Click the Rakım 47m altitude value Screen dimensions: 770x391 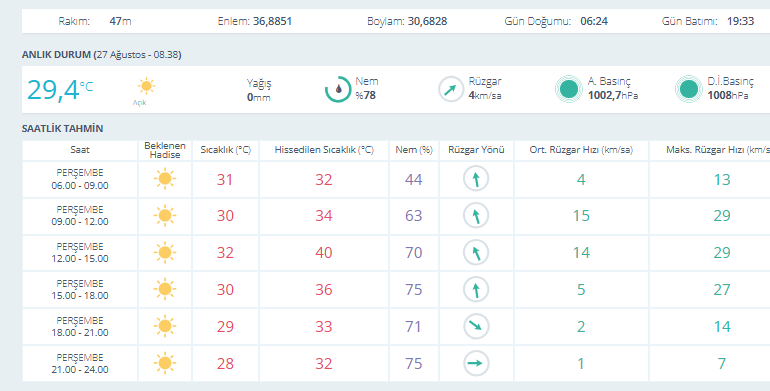click(x=120, y=21)
